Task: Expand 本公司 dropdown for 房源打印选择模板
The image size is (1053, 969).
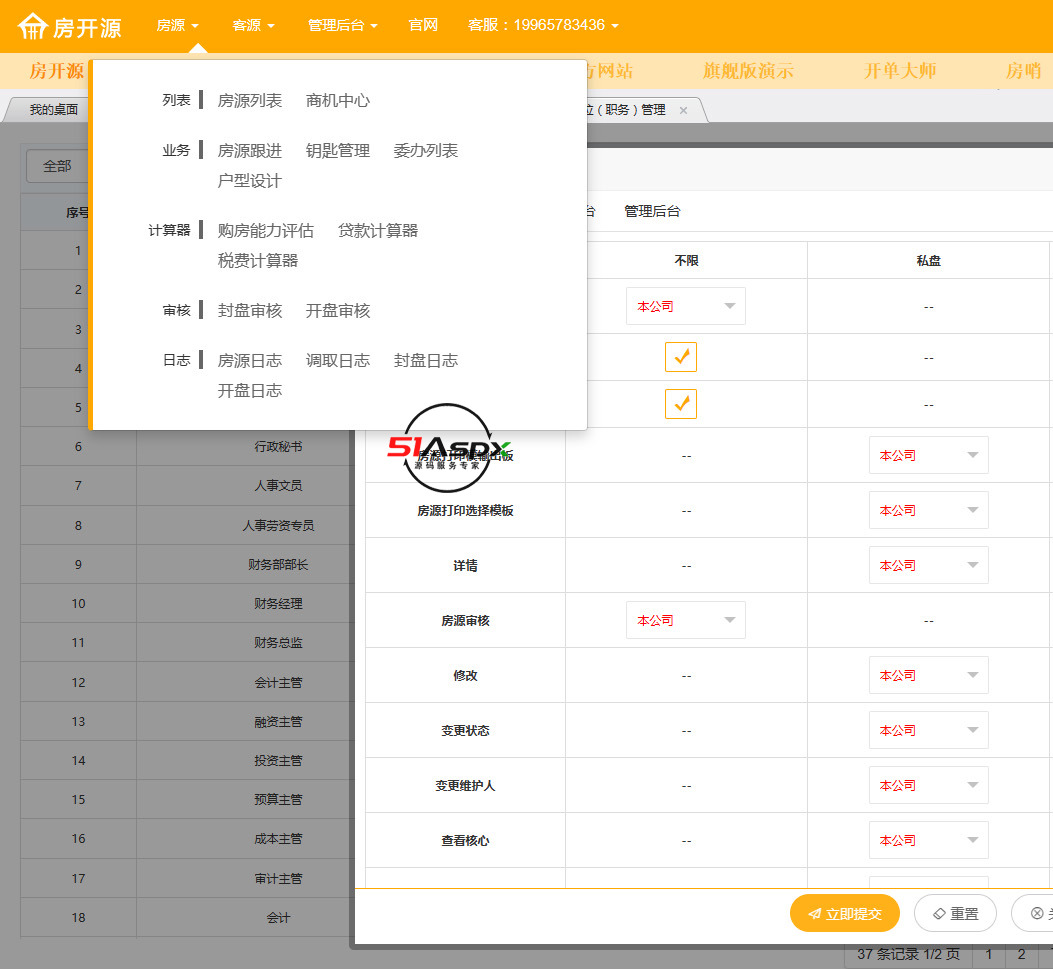Action: [929, 511]
